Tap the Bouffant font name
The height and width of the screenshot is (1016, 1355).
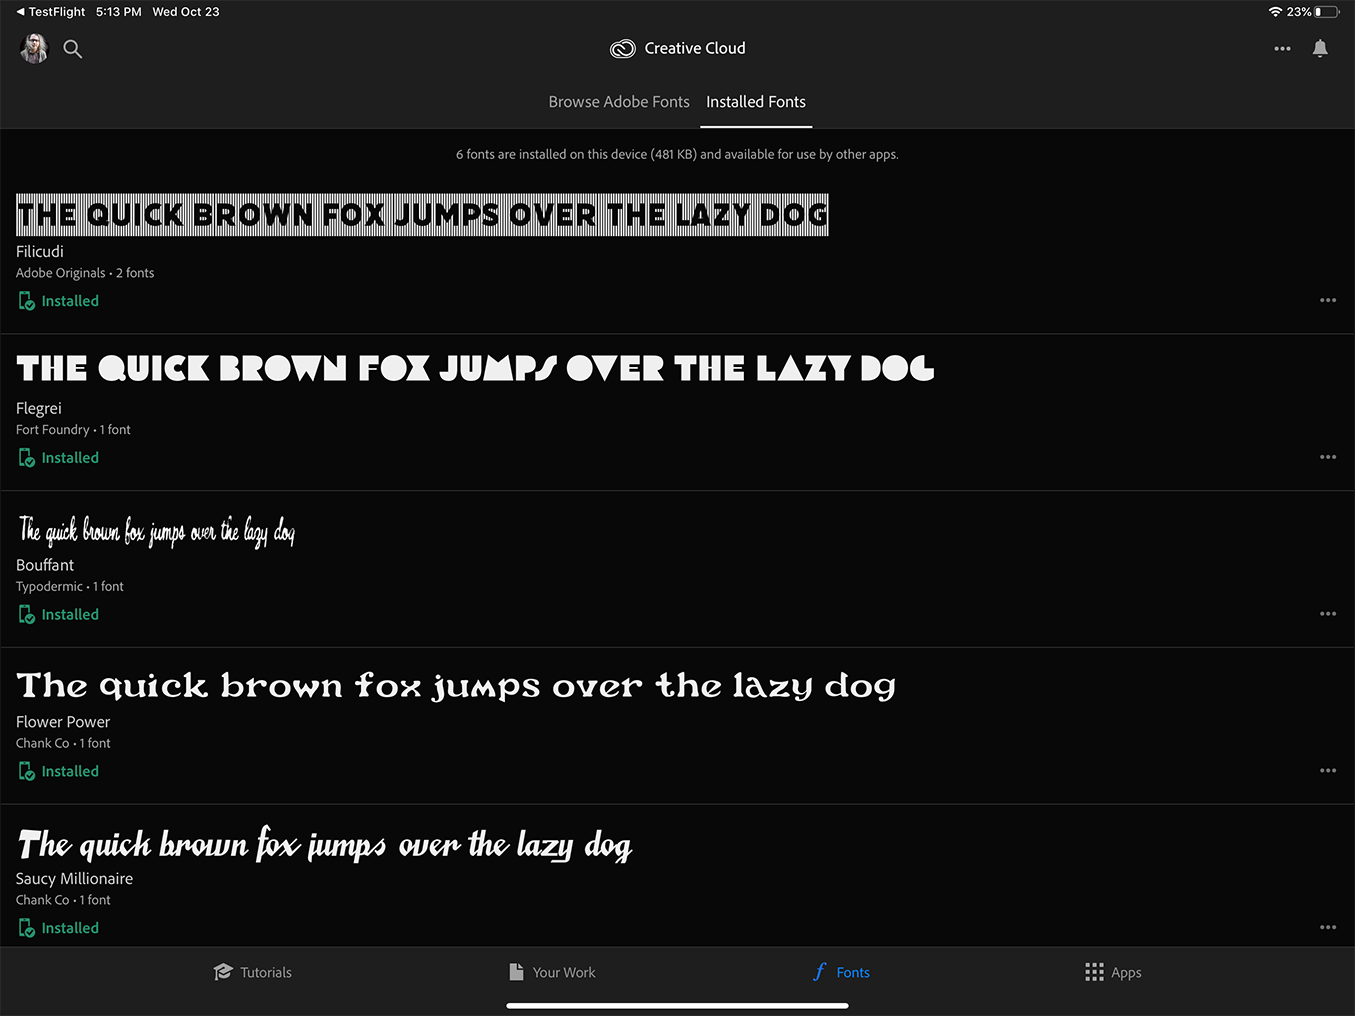pos(45,565)
